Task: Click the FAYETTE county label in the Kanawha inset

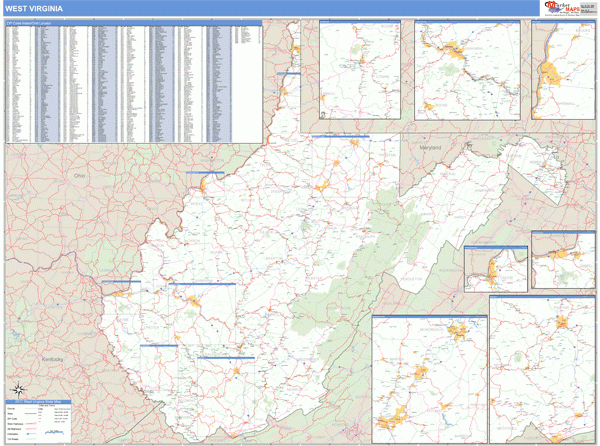Action: click(x=510, y=101)
